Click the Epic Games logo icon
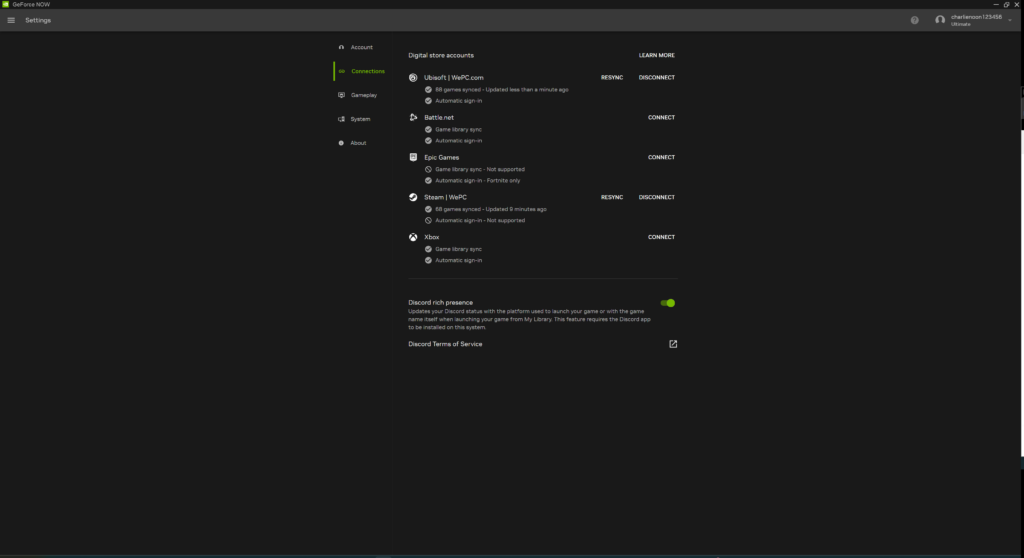The height and width of the screenshot is (558, 1024). coord(414,158)
